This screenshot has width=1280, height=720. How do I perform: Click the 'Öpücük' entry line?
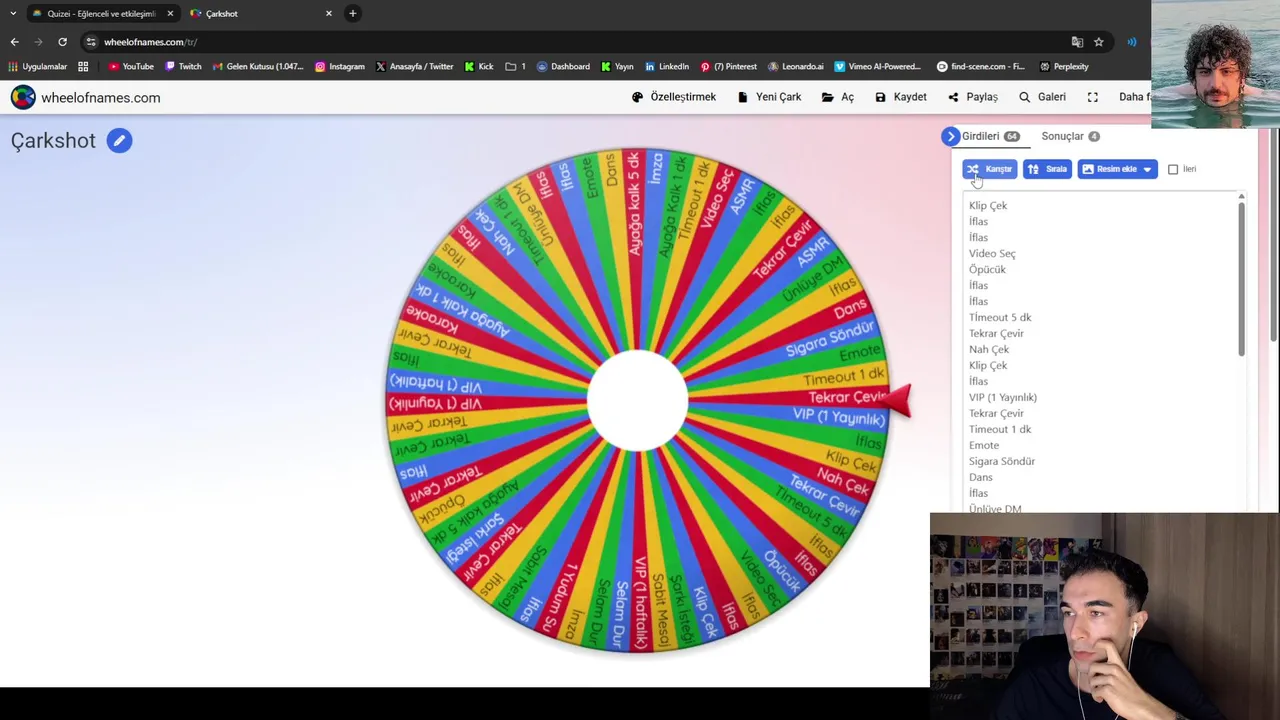point(987,270)
